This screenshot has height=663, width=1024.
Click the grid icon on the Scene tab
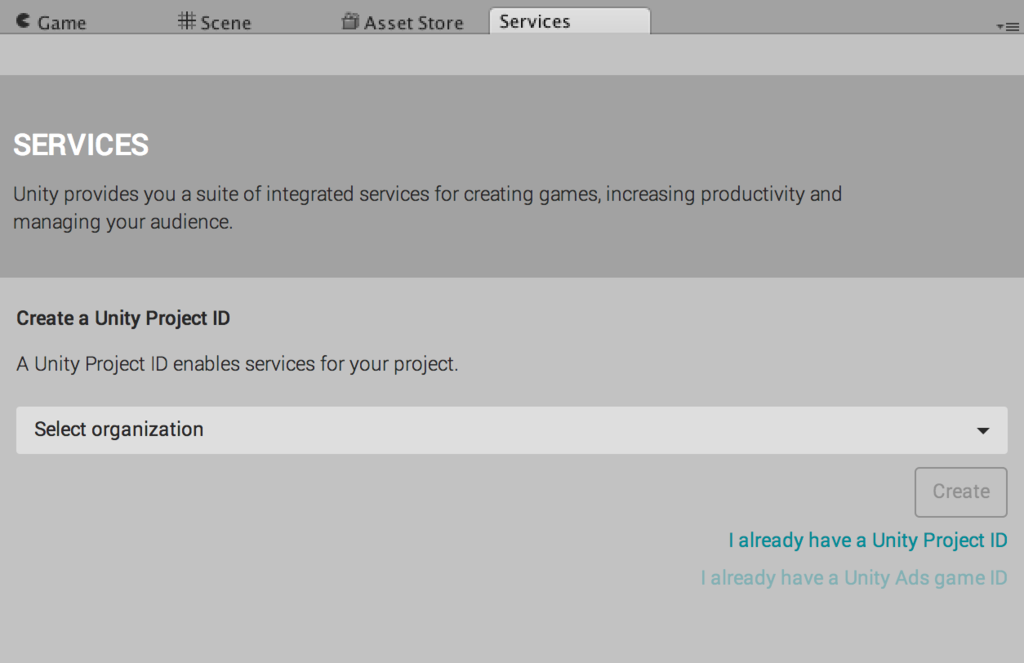click(x=187, y=21)
